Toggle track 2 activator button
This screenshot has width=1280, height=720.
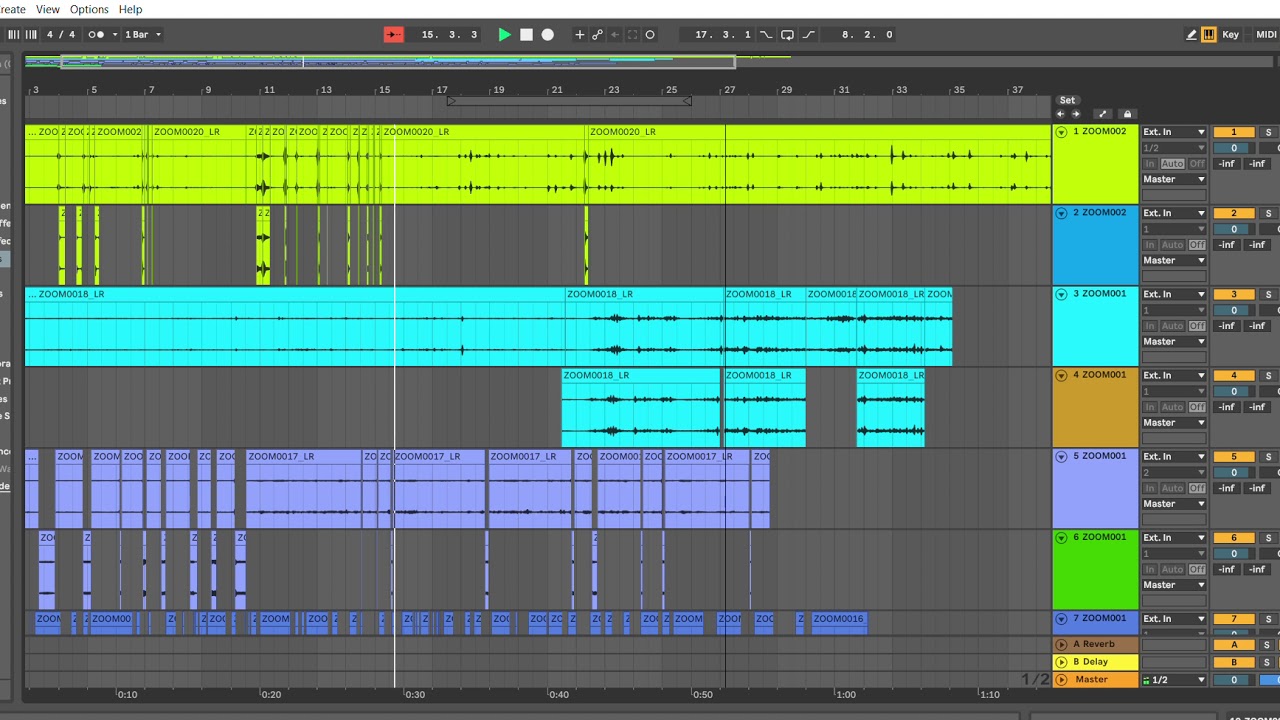tap(1233, 213)
